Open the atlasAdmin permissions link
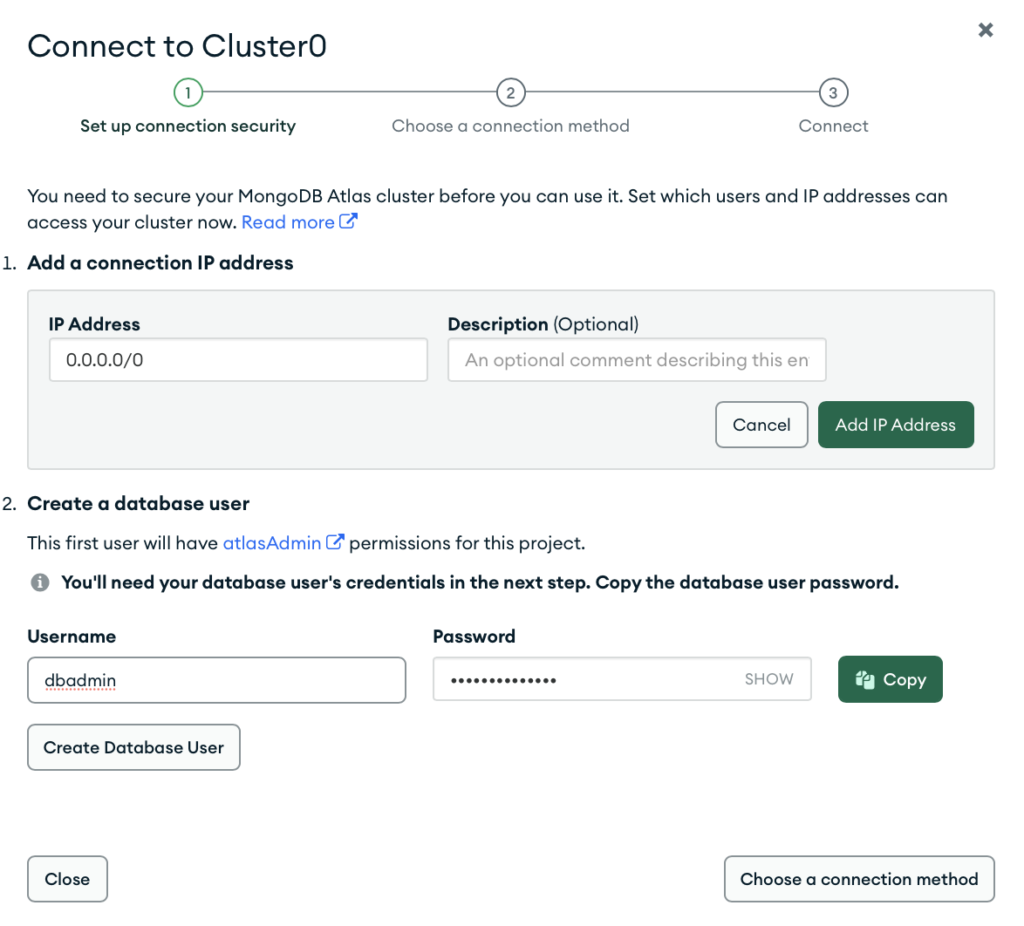This screenshot has height=926, width=1024. (x=272, y=543)
